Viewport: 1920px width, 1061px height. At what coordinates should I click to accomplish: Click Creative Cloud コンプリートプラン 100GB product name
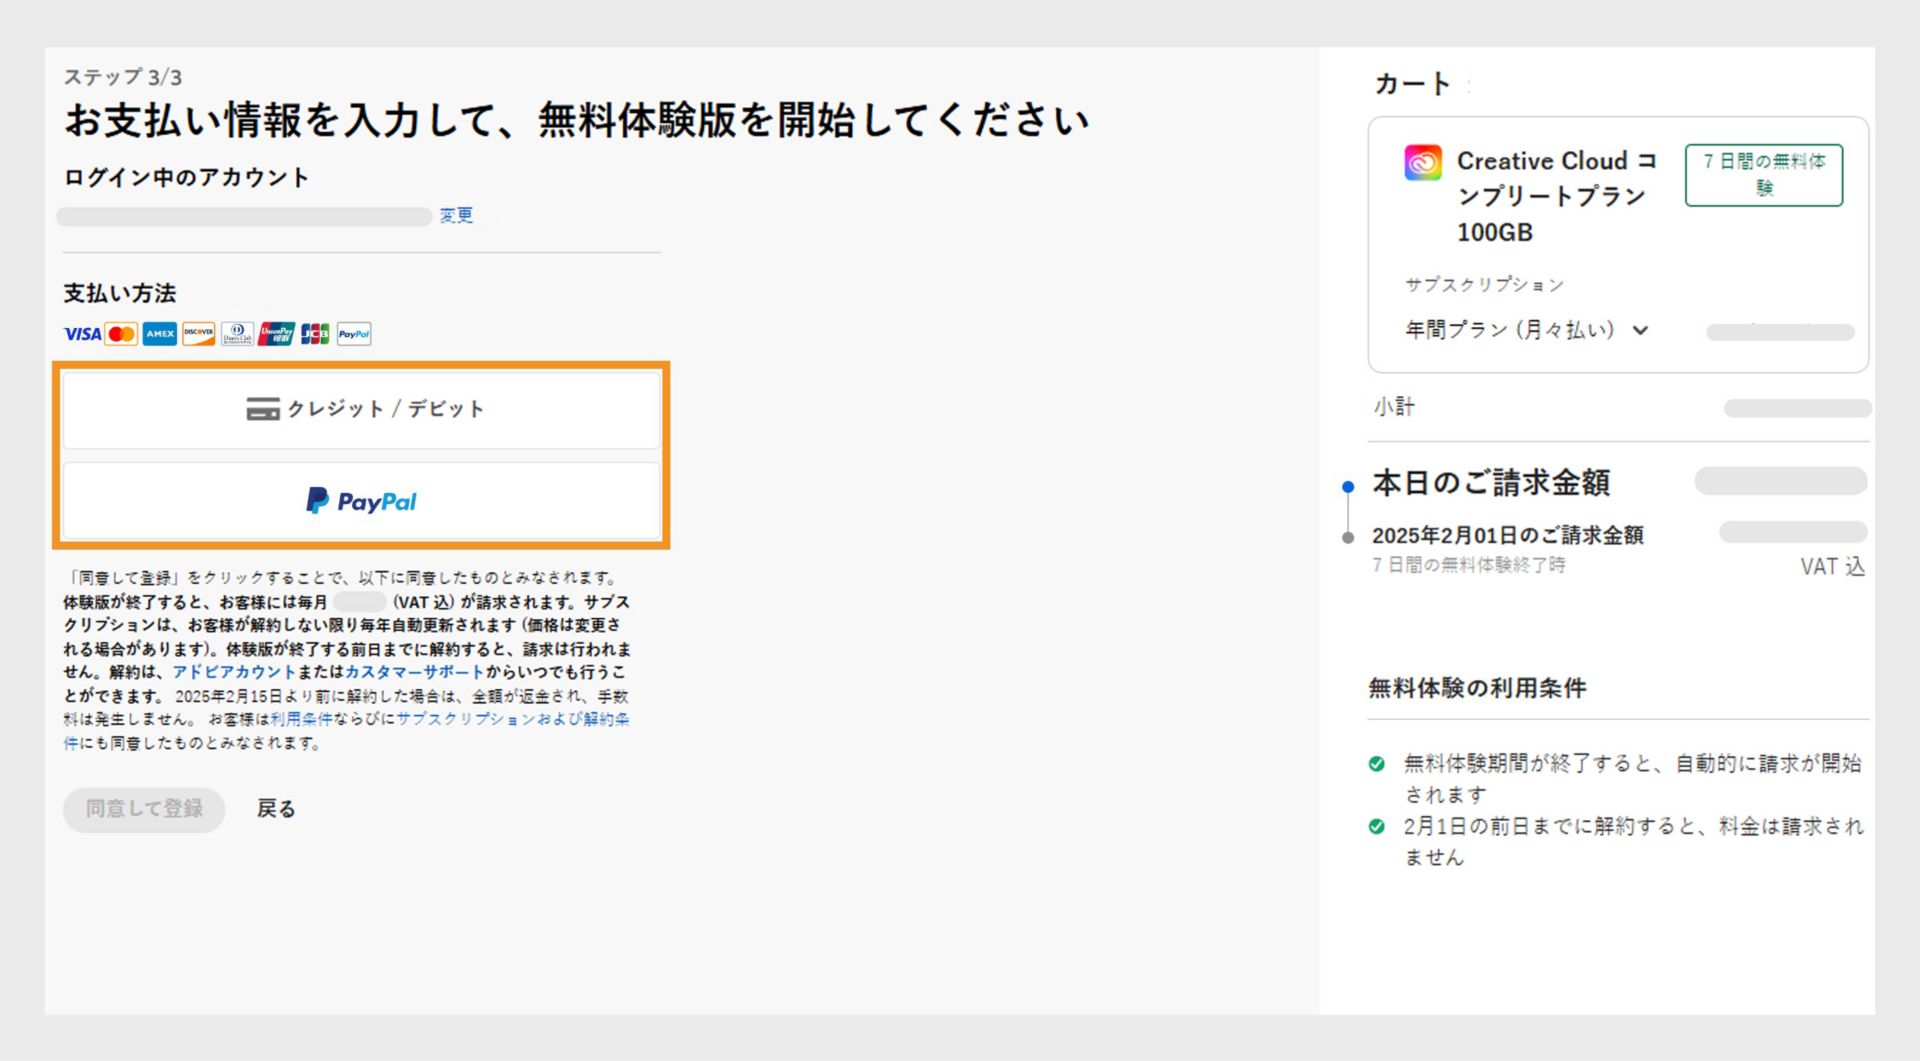pos(1557,197)
